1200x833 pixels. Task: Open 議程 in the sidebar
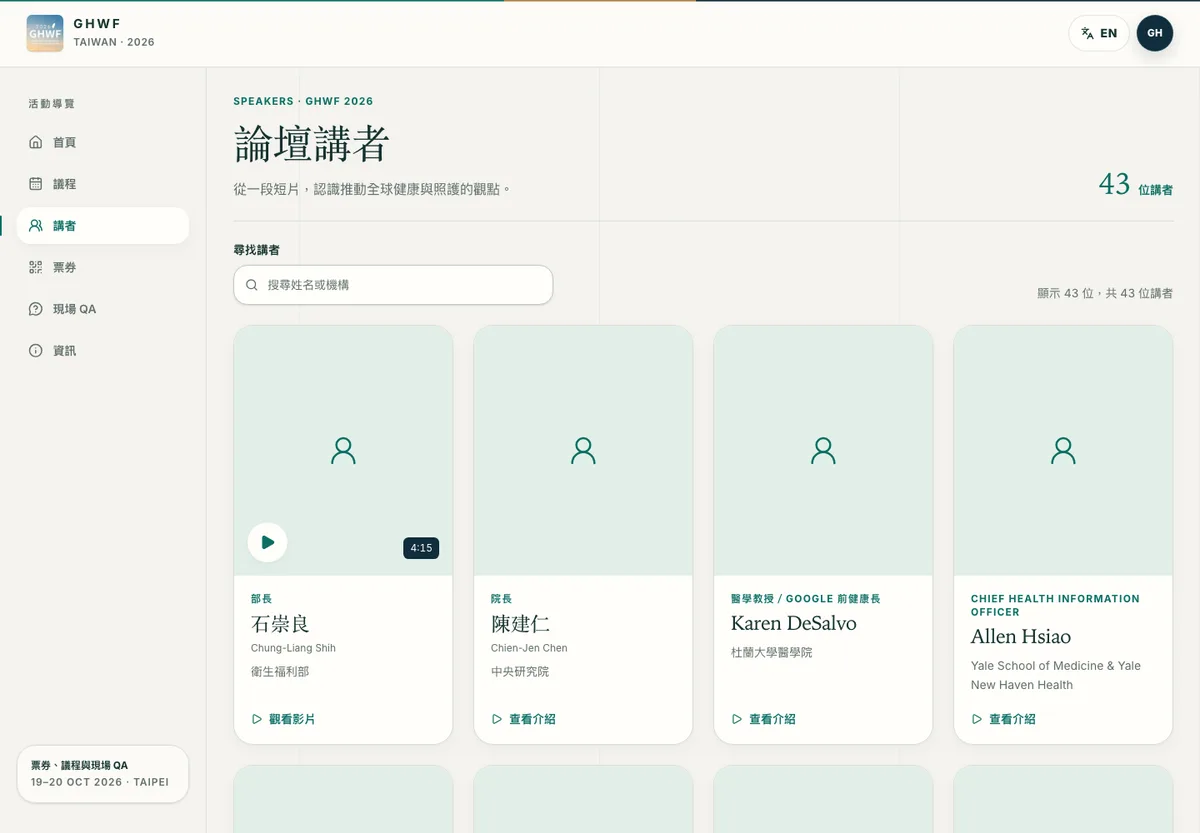pyautogui.click(x=103, y=184)
